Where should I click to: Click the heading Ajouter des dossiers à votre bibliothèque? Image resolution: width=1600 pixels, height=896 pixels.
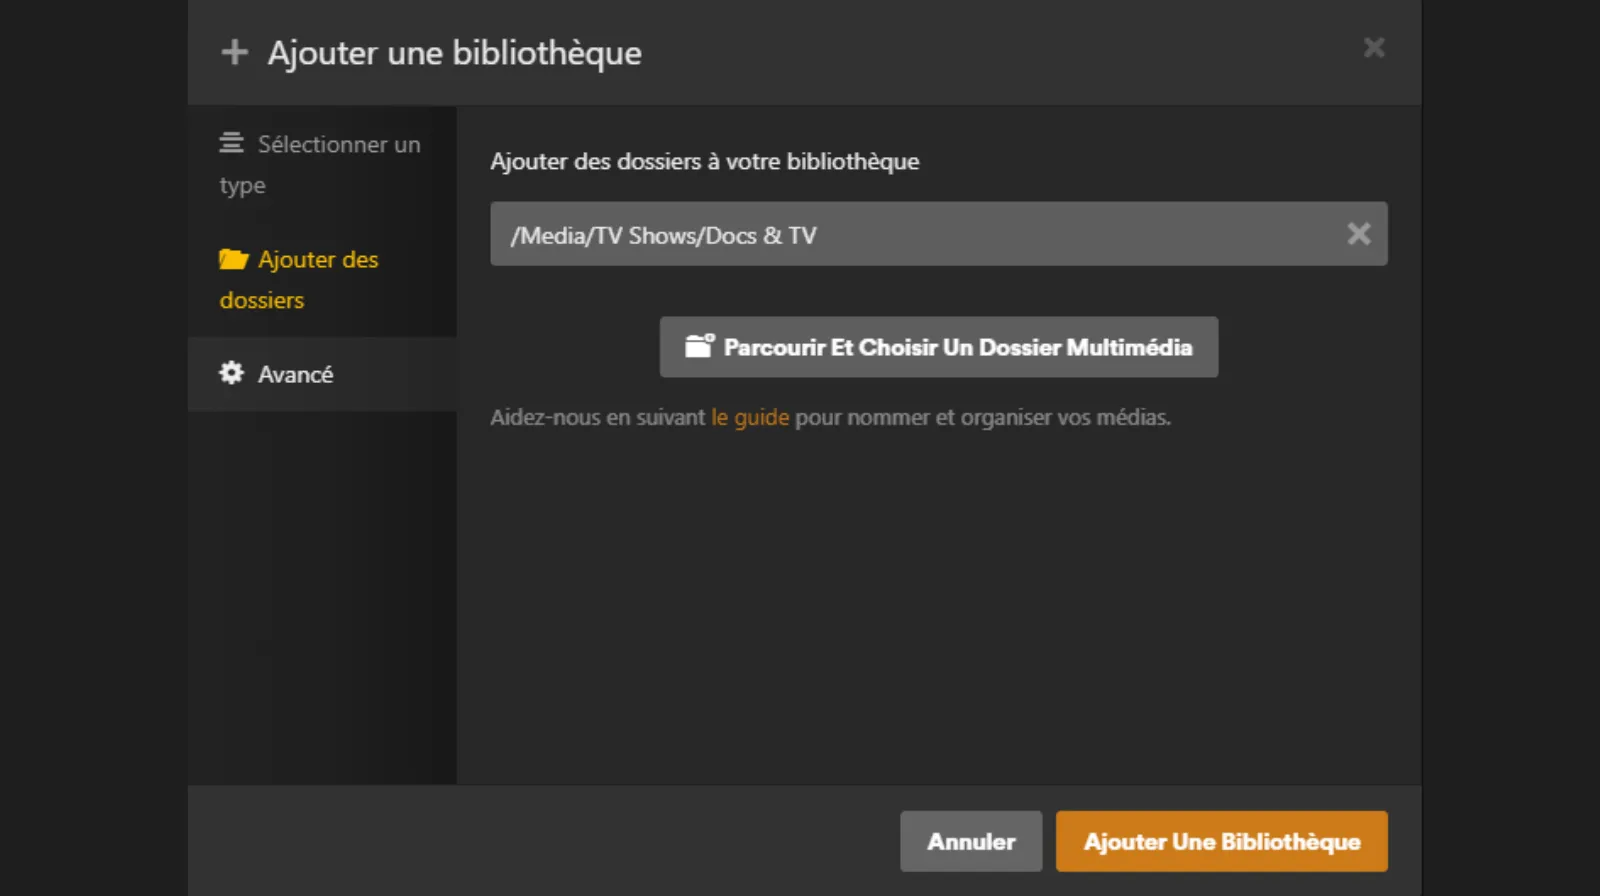[704, 161]
